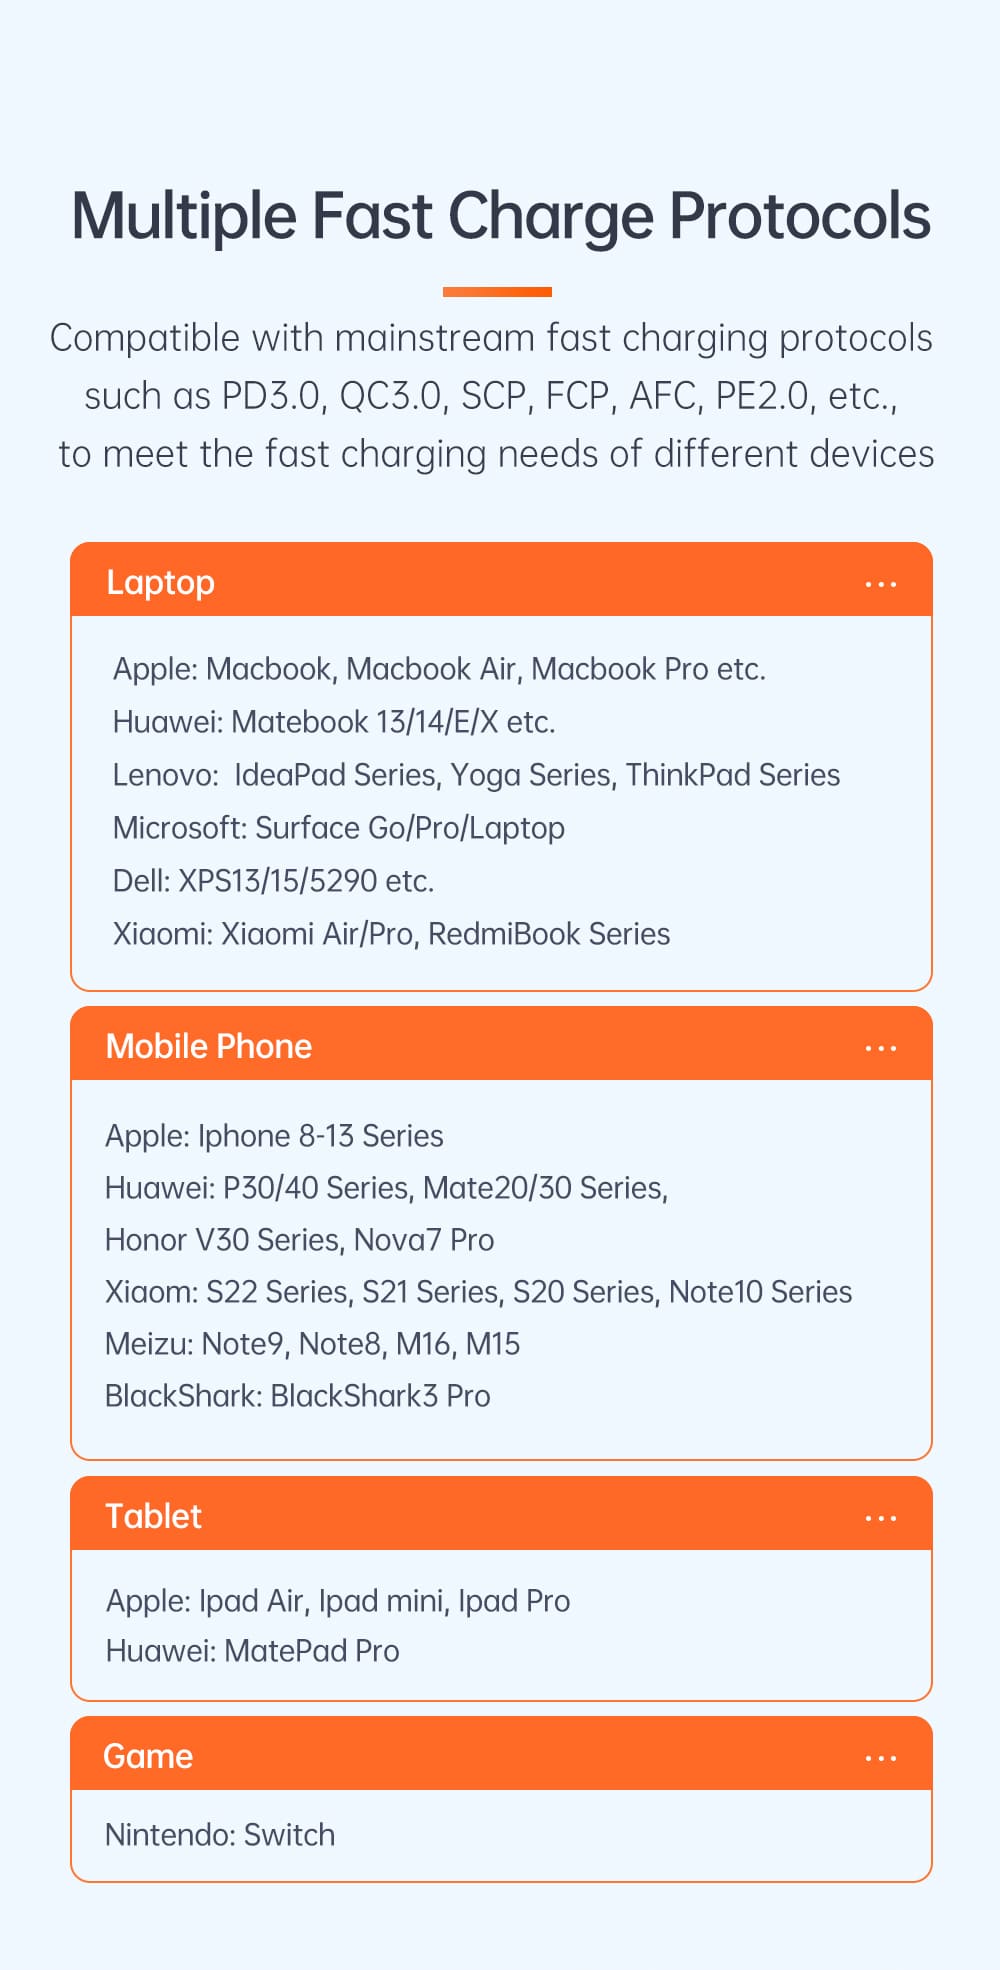Click the orange divider bar under heading

(x=497, y=292)
